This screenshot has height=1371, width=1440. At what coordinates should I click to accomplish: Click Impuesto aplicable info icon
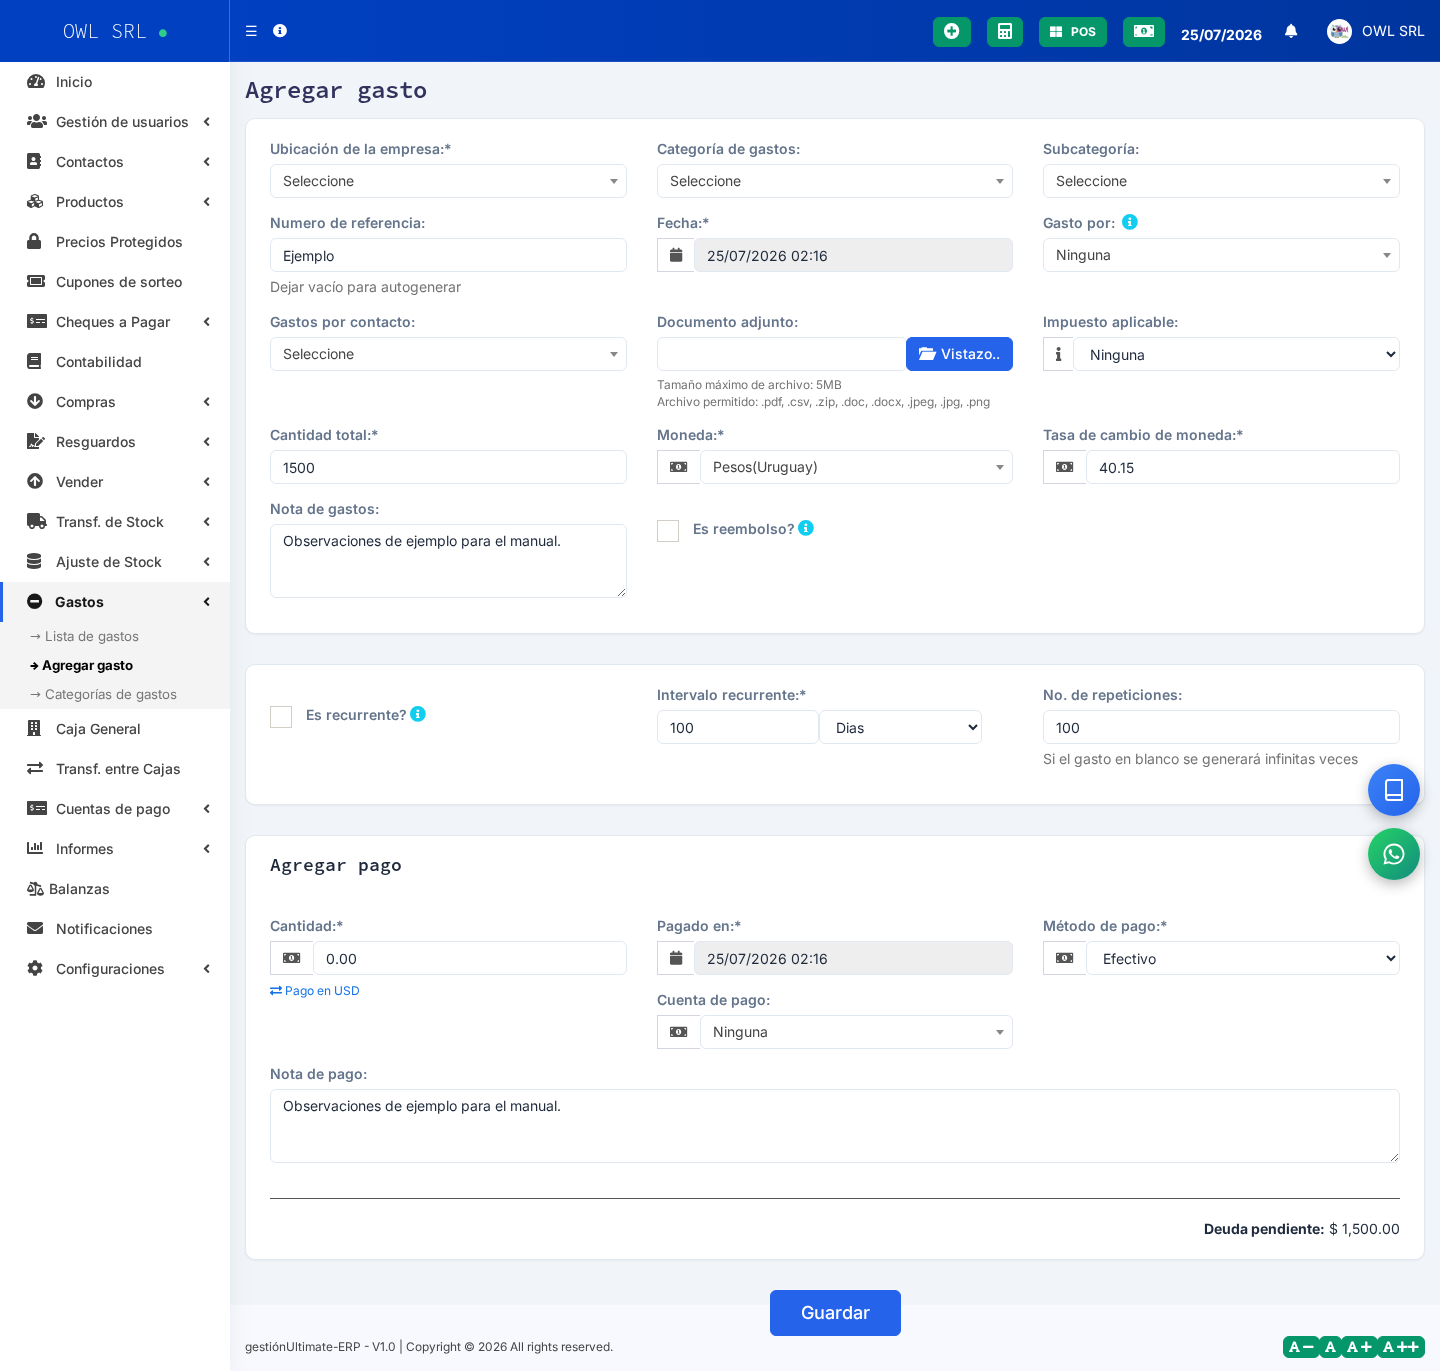click(x=1058, y=354)
